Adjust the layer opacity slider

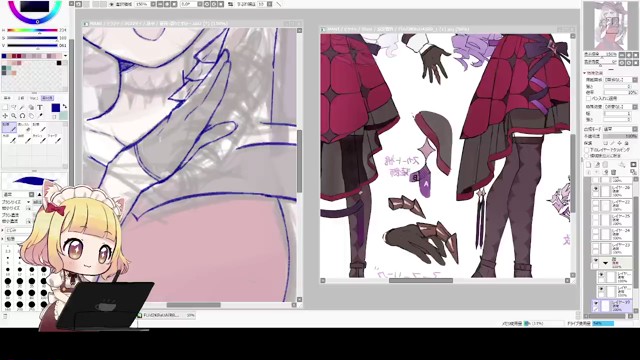[620, 136]
